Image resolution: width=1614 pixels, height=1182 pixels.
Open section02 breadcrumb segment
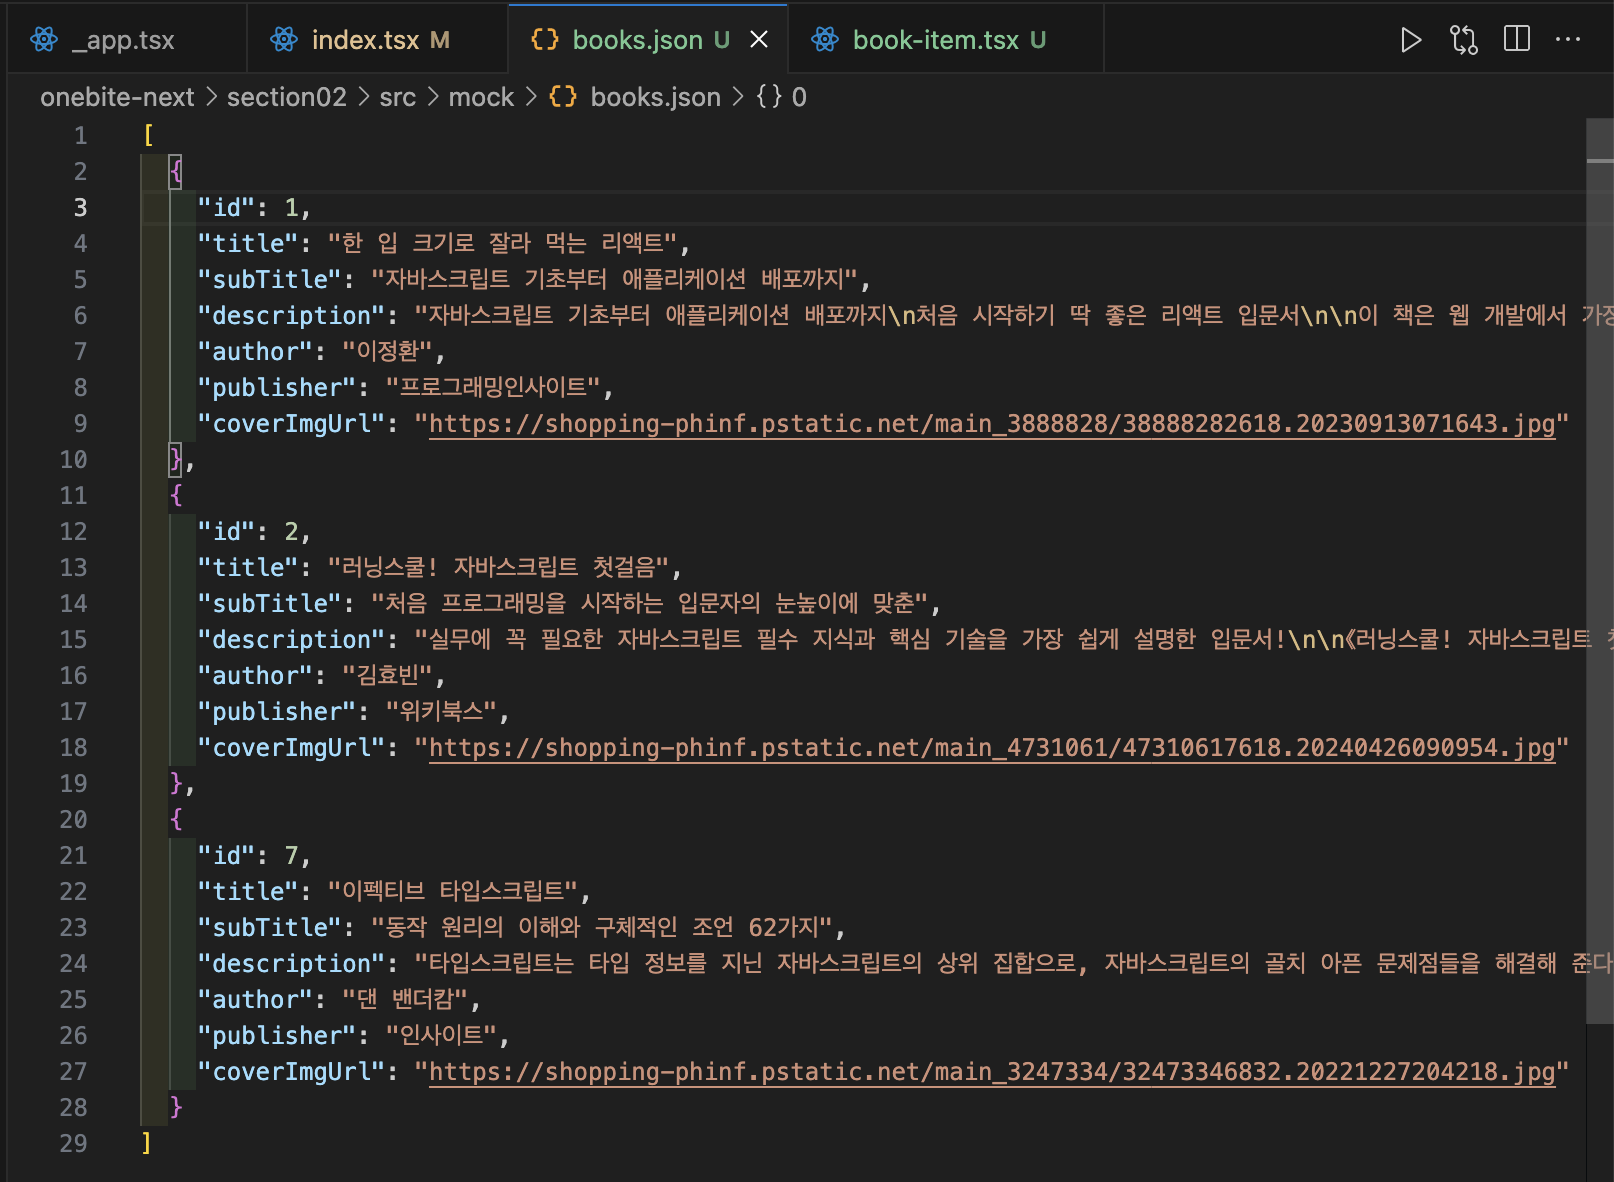pyautogui.click(x=287, y=97)
